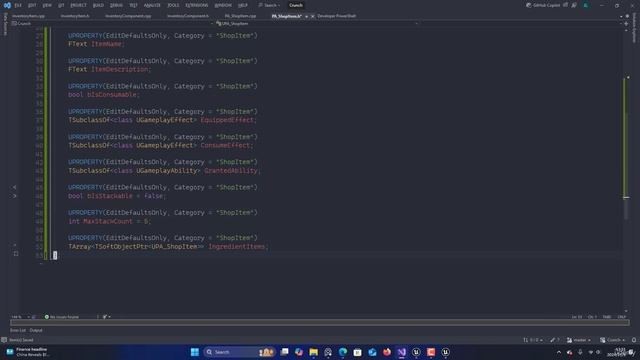Open the notifications bell icon

[634, 340]
